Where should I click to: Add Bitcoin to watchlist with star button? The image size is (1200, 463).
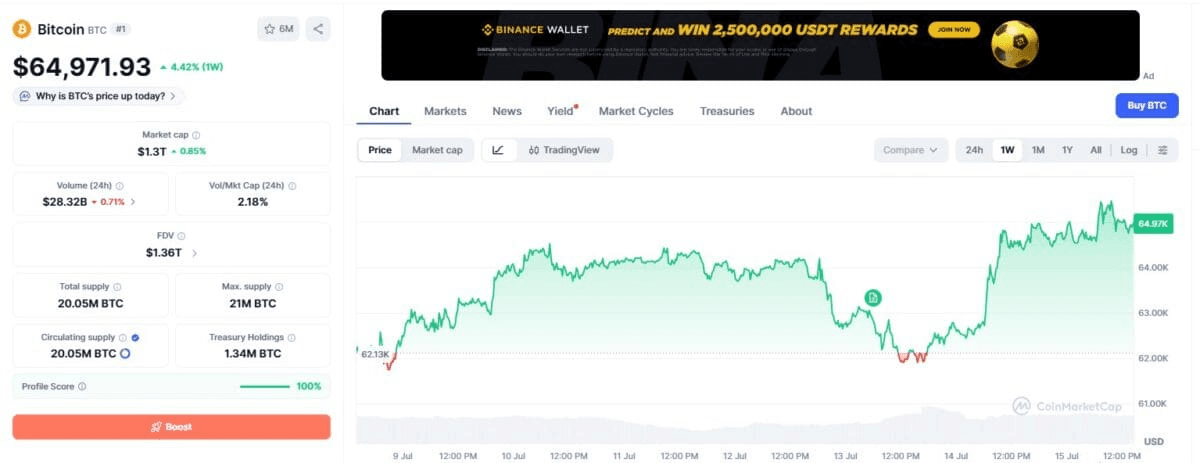tap(278, 29)
